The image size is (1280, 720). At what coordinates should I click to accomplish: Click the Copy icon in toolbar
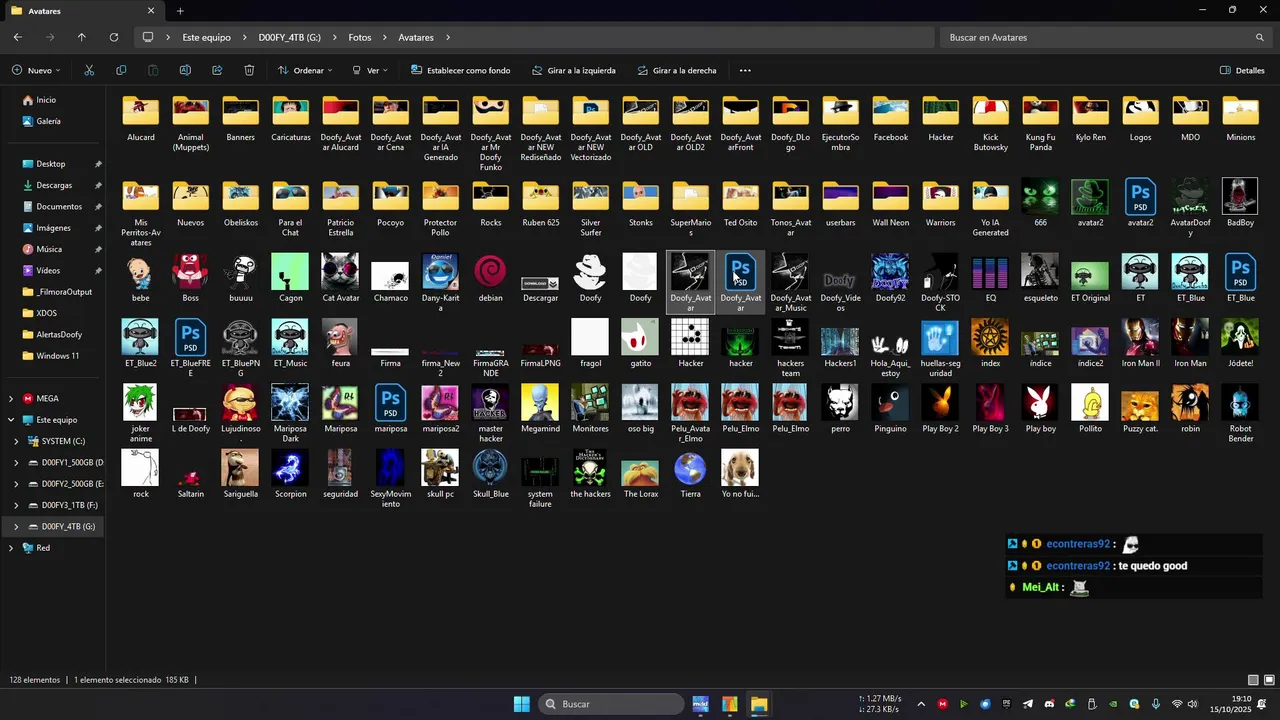click(x=121, y=70)
